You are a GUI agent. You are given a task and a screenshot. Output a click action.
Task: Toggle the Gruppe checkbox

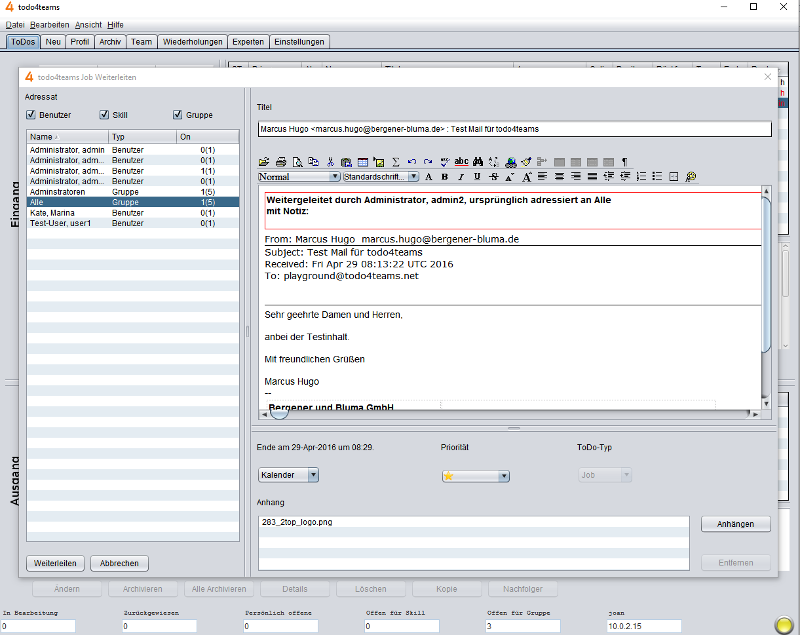pyautogui.click(x=178, y=115)
